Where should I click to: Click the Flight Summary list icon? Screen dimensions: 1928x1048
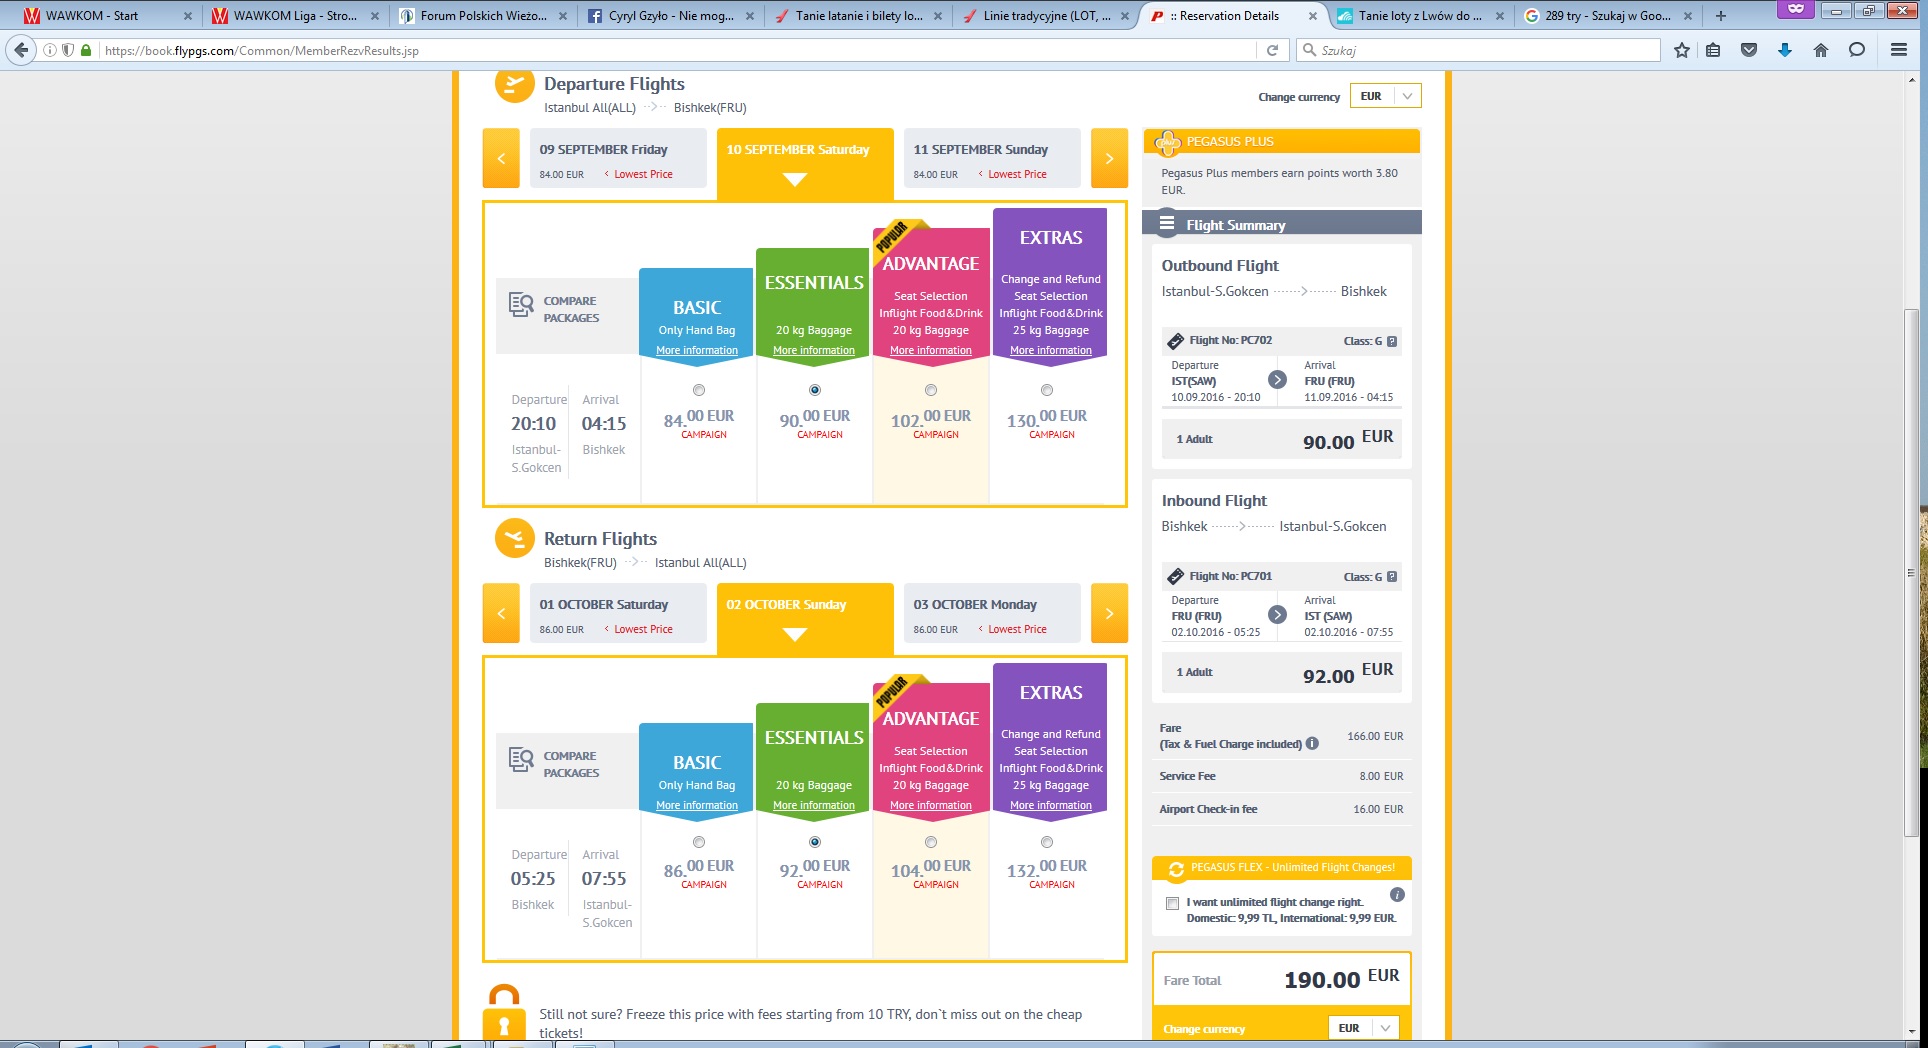[x=1167, y=224]
